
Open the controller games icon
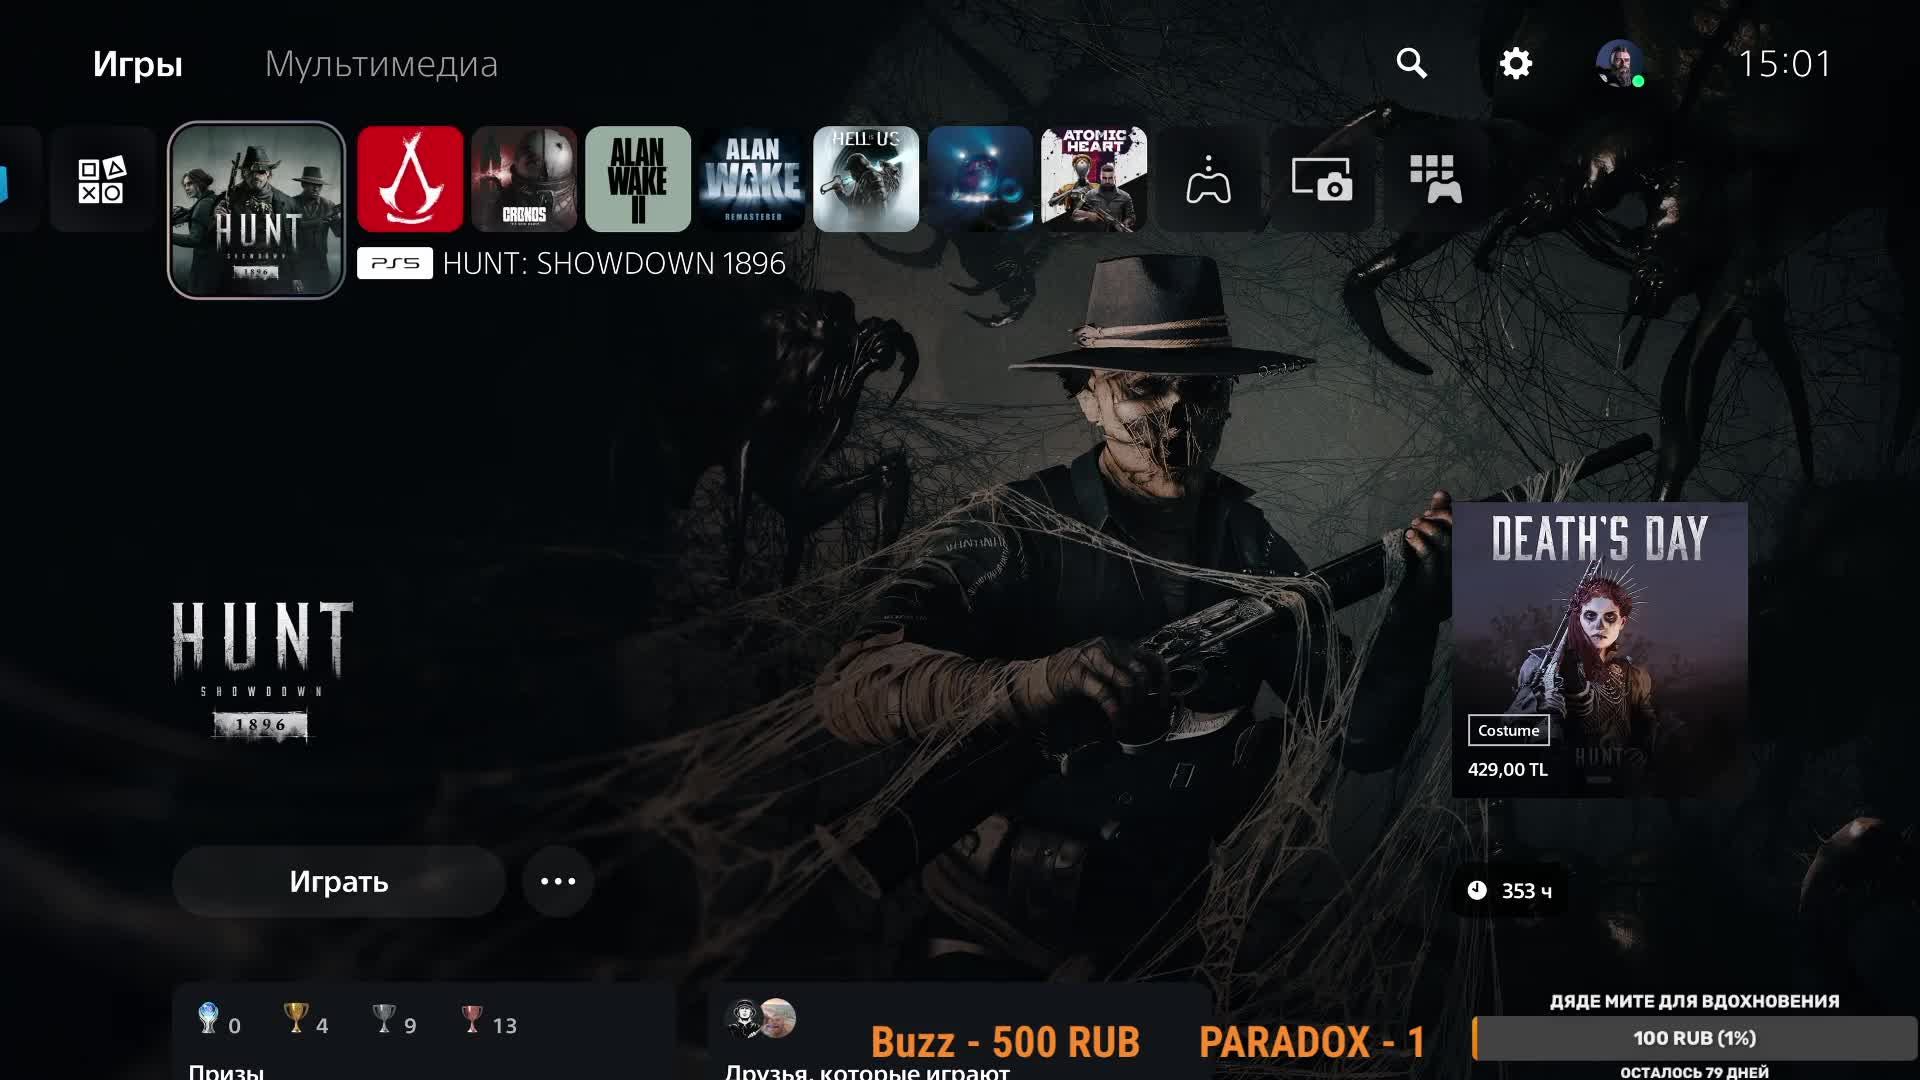tap(1208, 181)
